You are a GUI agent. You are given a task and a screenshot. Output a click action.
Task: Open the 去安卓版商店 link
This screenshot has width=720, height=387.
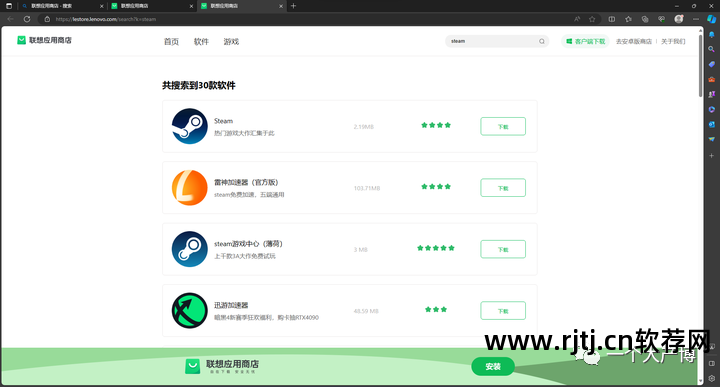(634, 41)
